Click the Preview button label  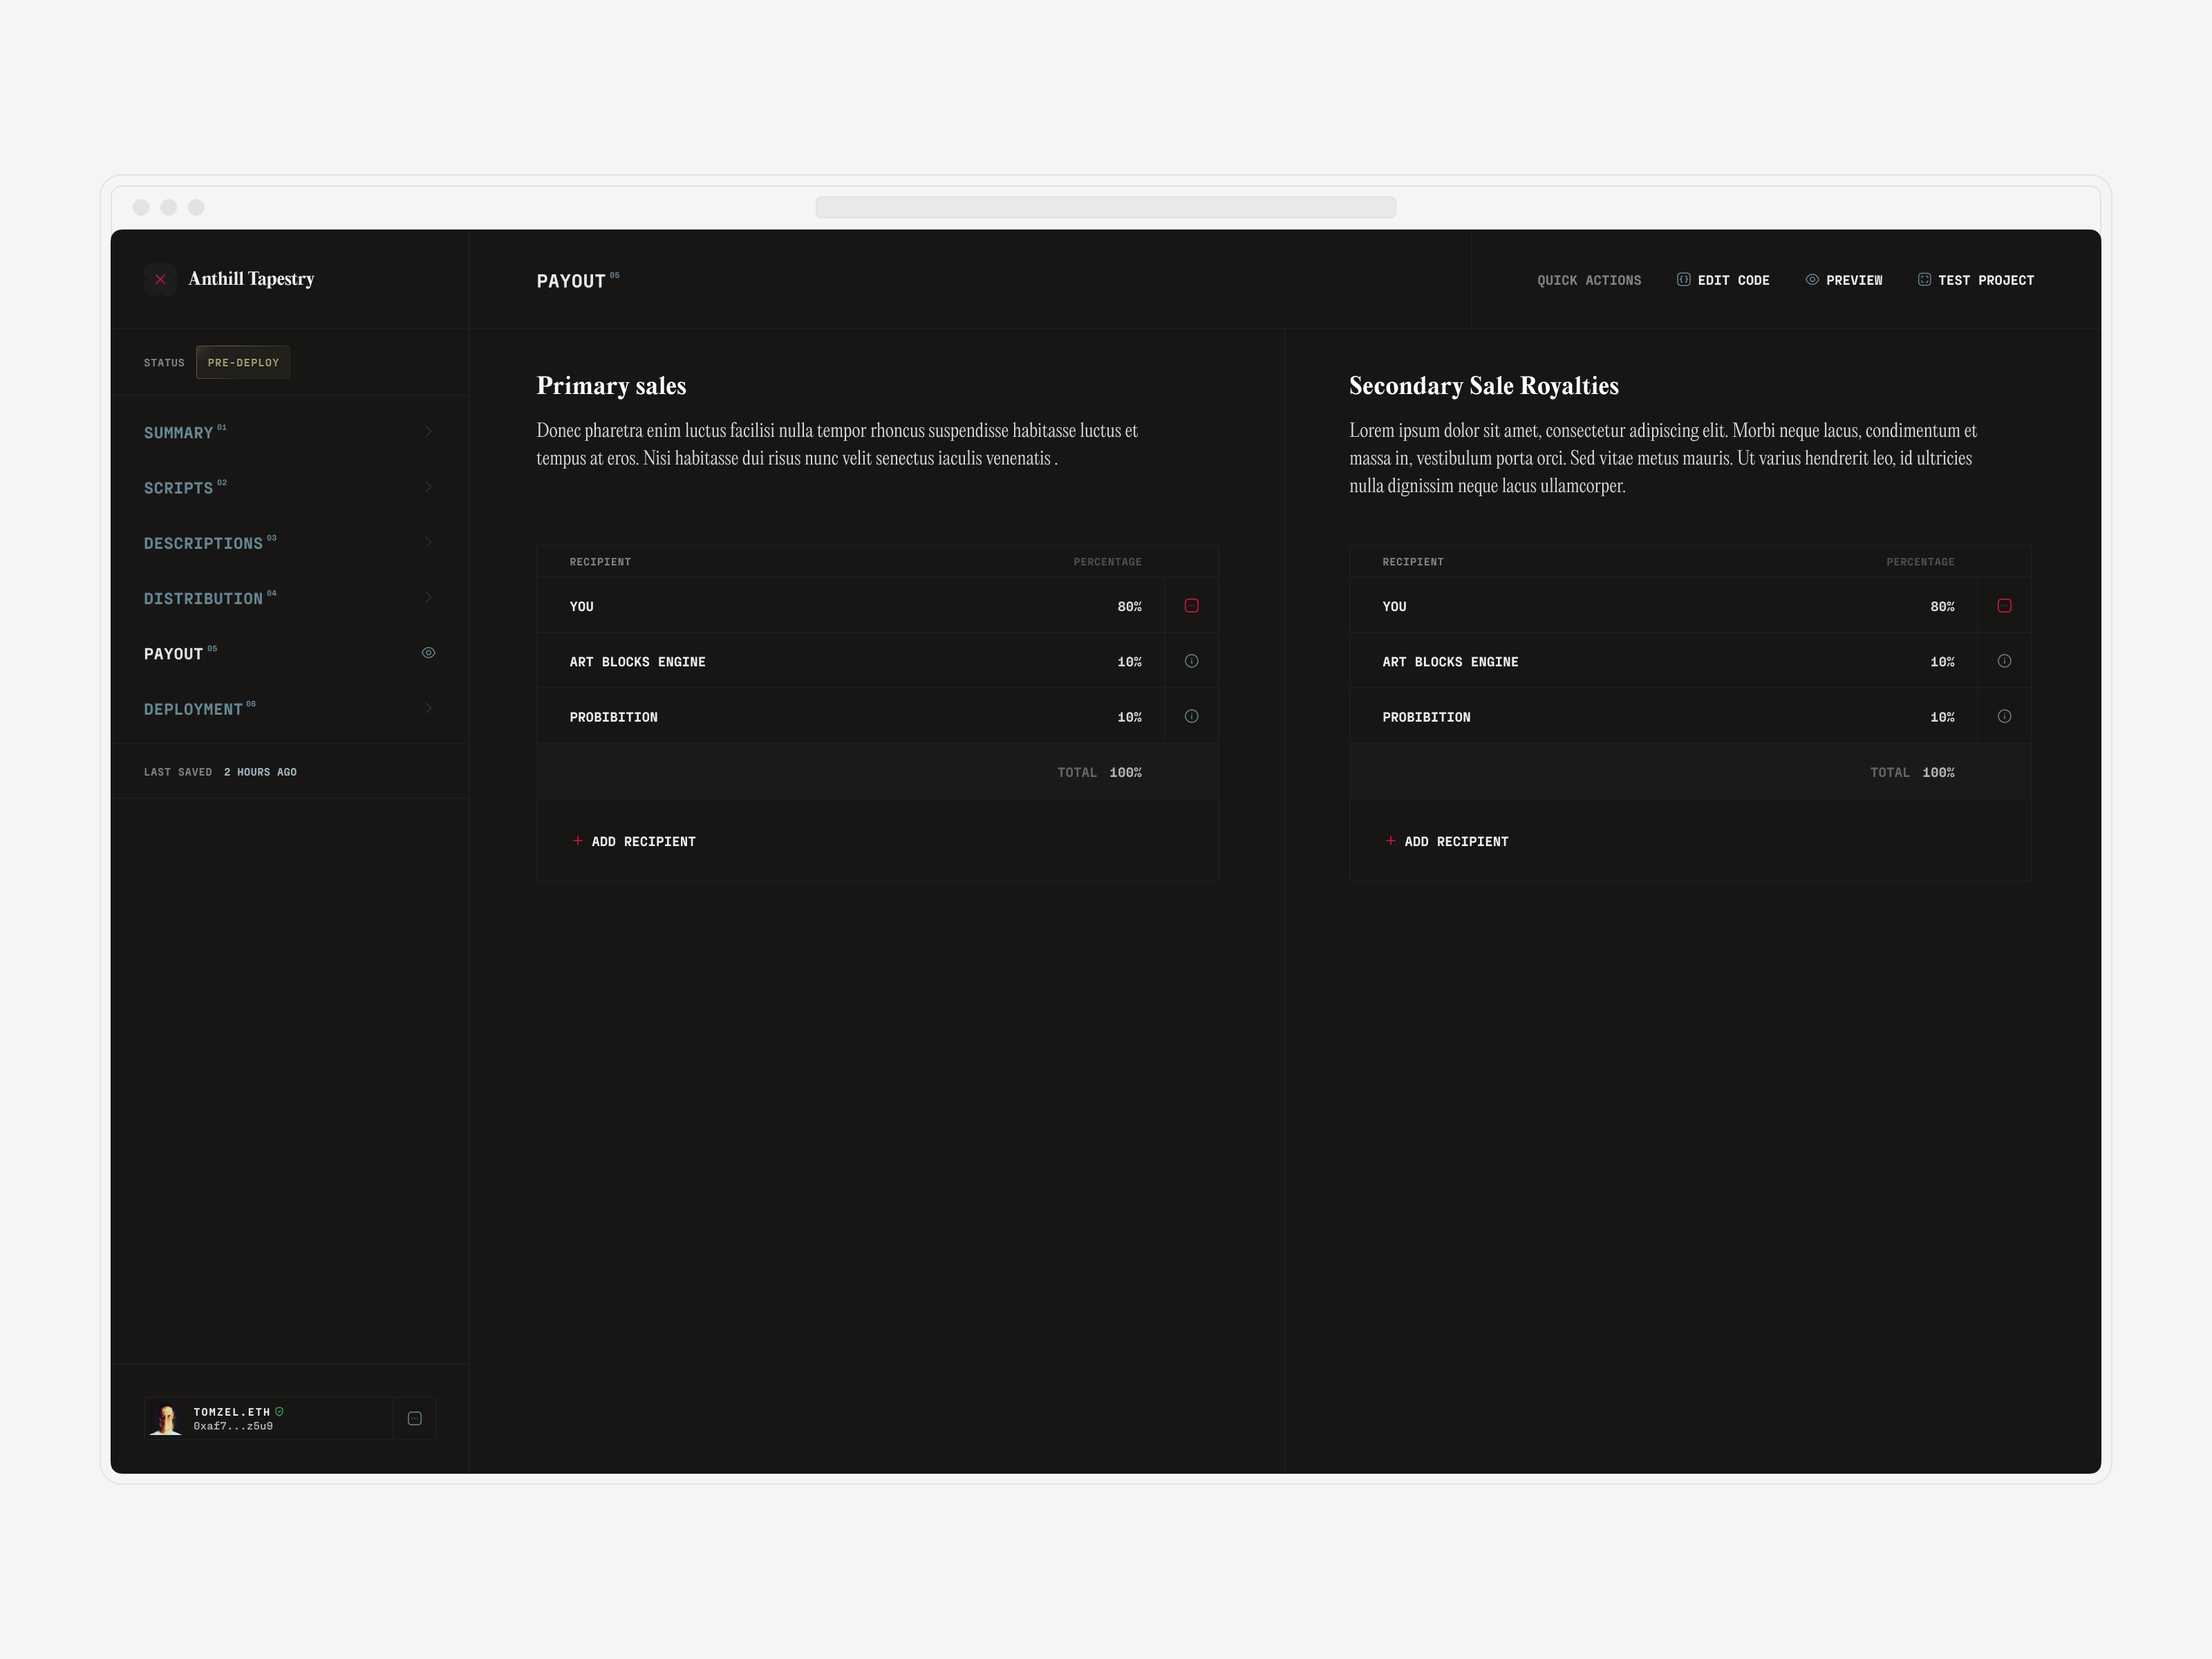(x=1854, y=280)
